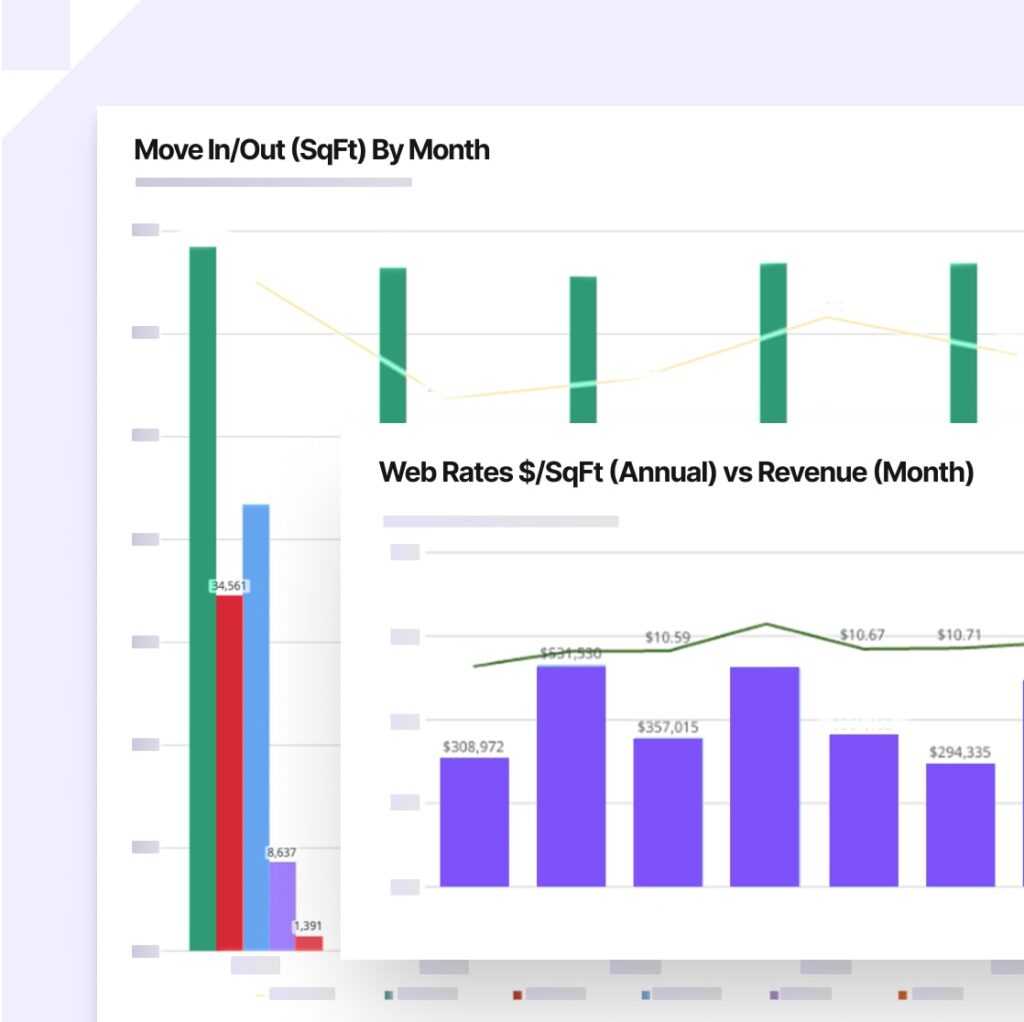Screen dimensions: 1024x1022
Task: Select the red bar beneath the 34,561 label
Action: (x=229, y=773)
